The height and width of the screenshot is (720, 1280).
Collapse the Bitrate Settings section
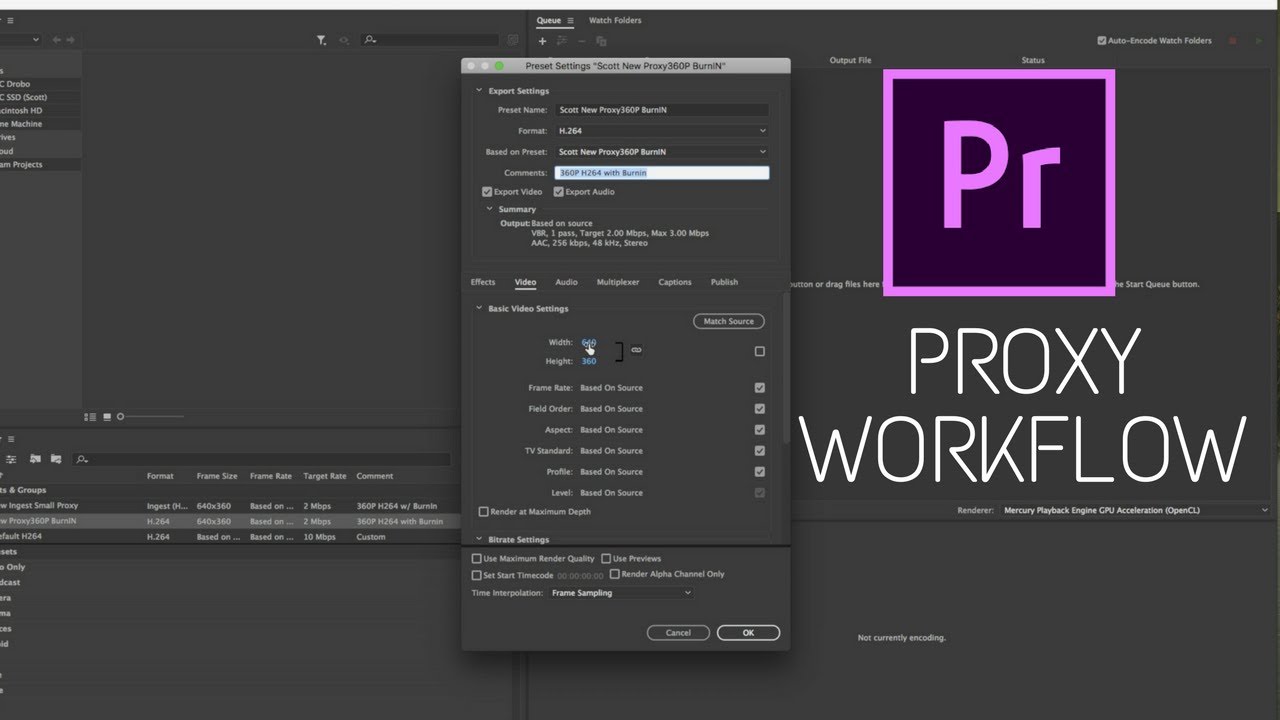click(x=479, y=540)
